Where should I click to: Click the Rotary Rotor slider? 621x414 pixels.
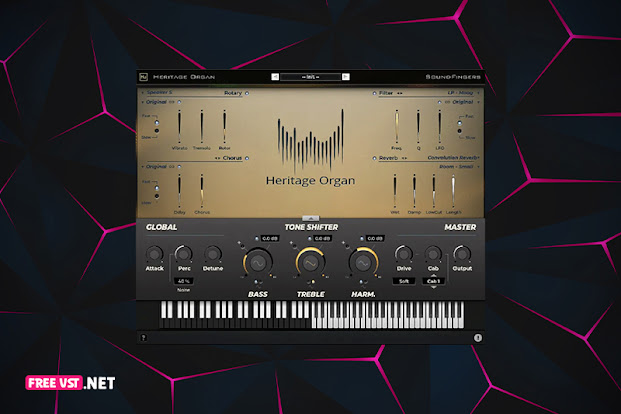pyautogui.click(x=225, y=126)
